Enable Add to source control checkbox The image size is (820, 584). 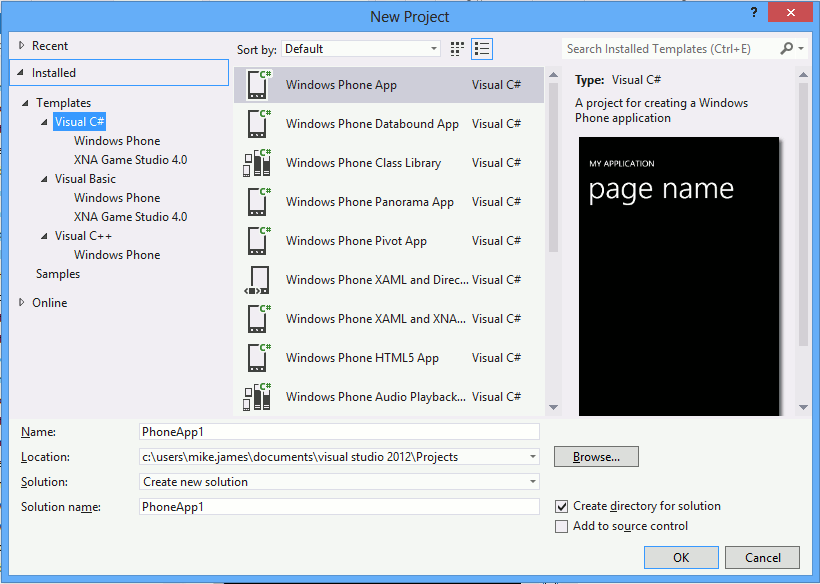(561, 526)
